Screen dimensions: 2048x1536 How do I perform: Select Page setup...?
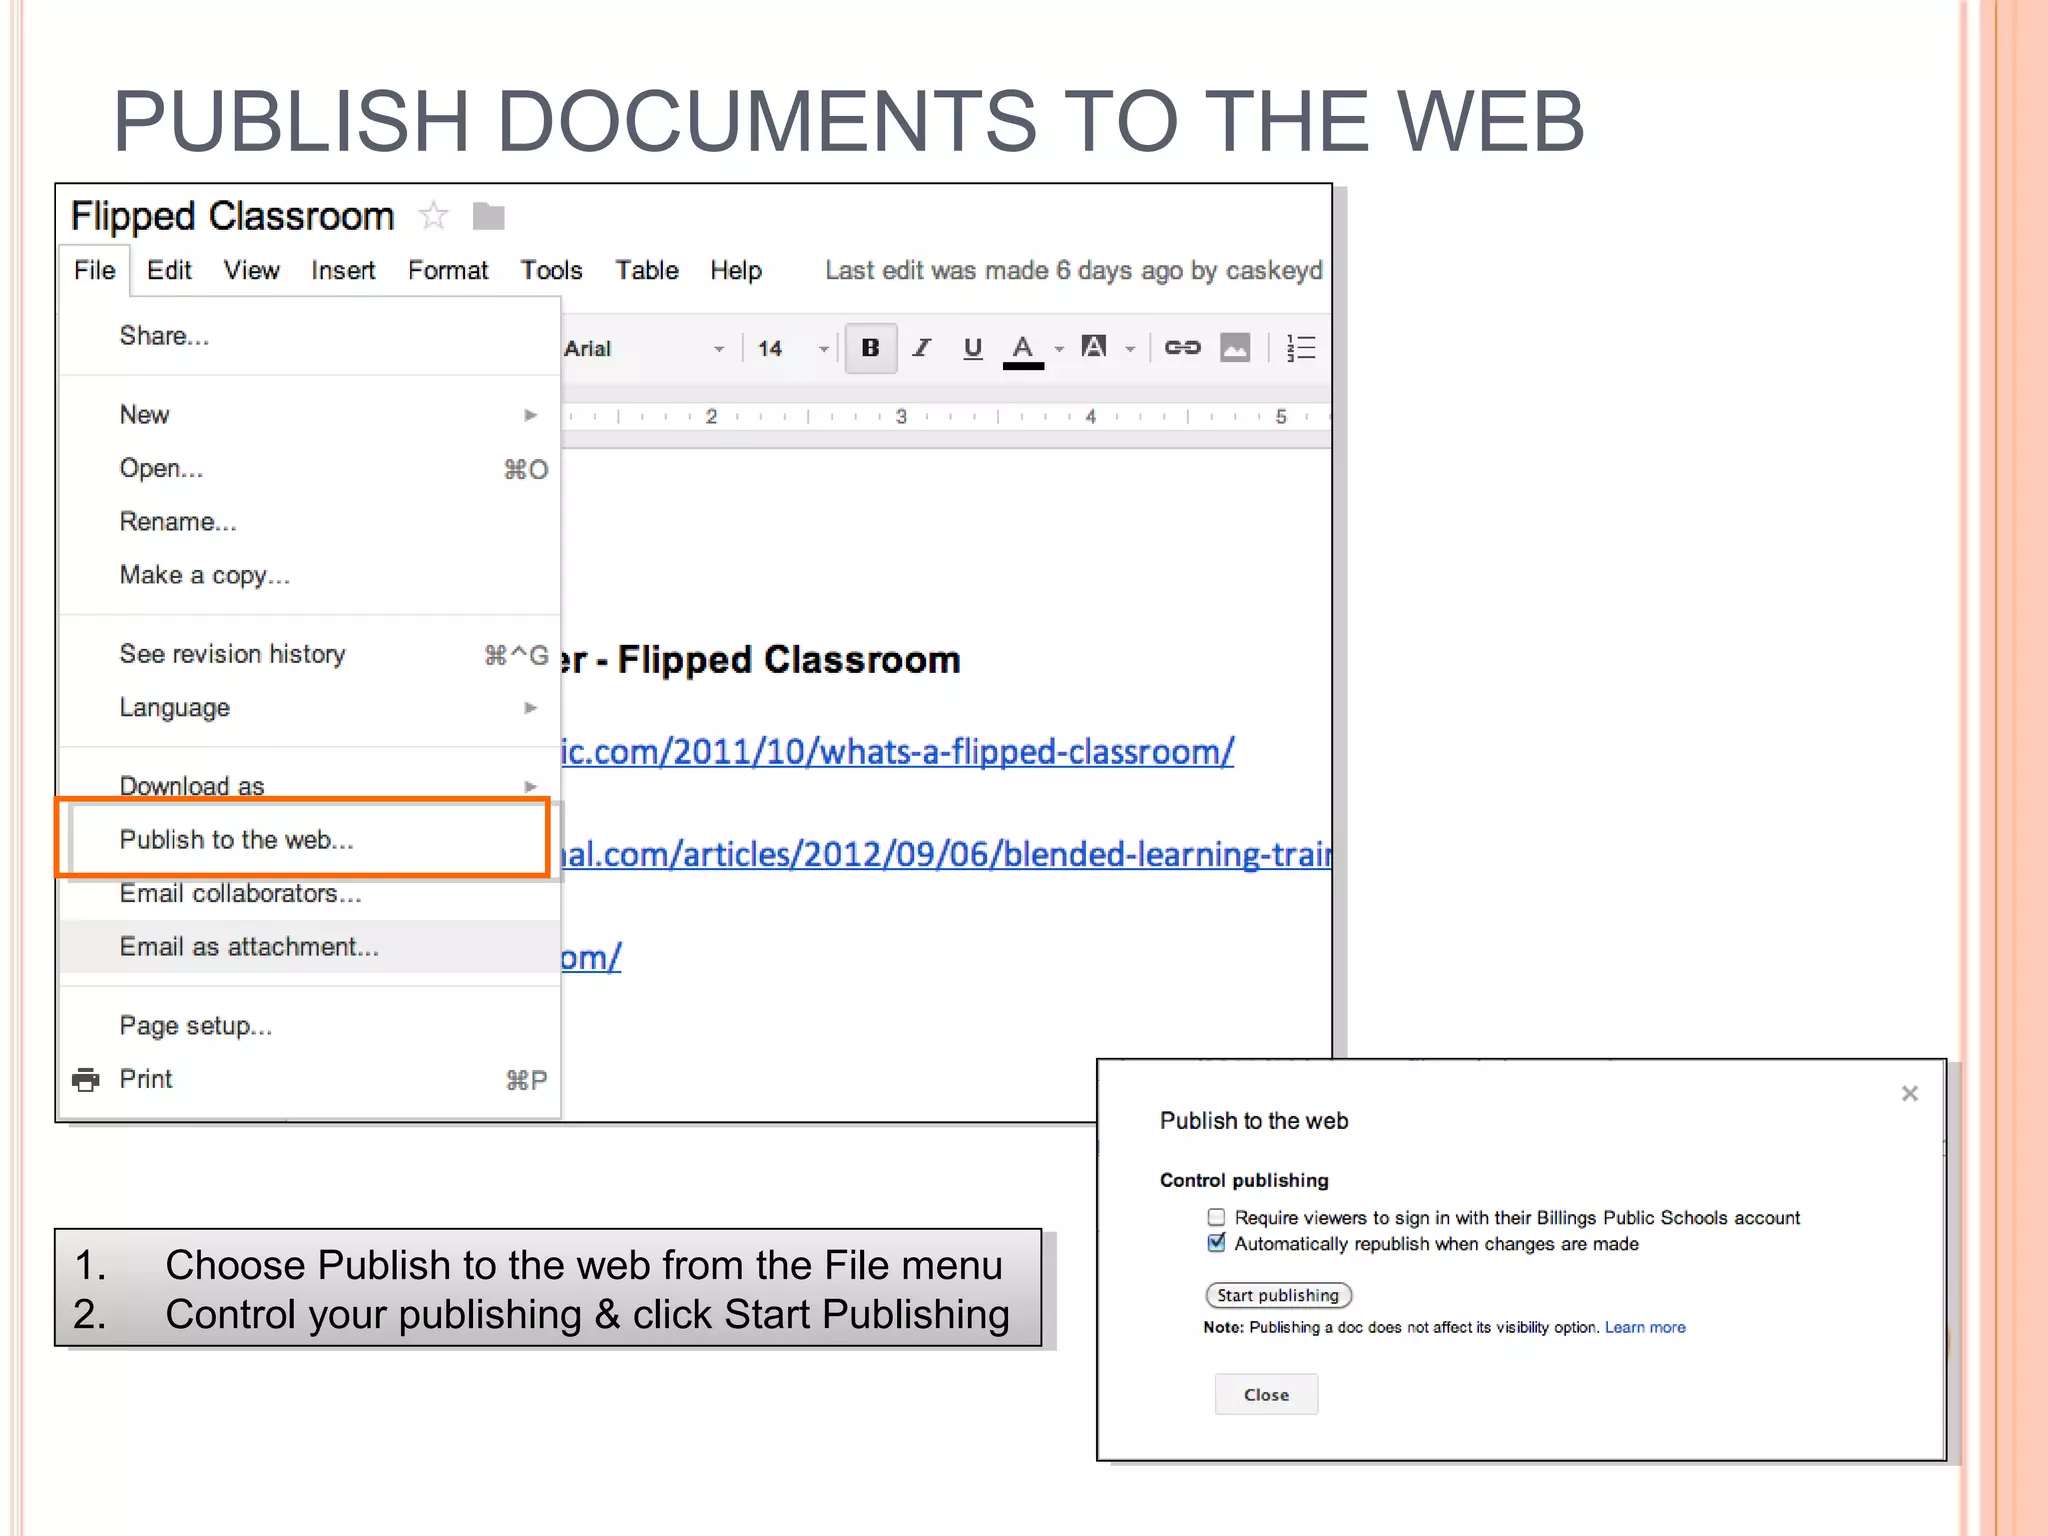(x=310, y=1026)
